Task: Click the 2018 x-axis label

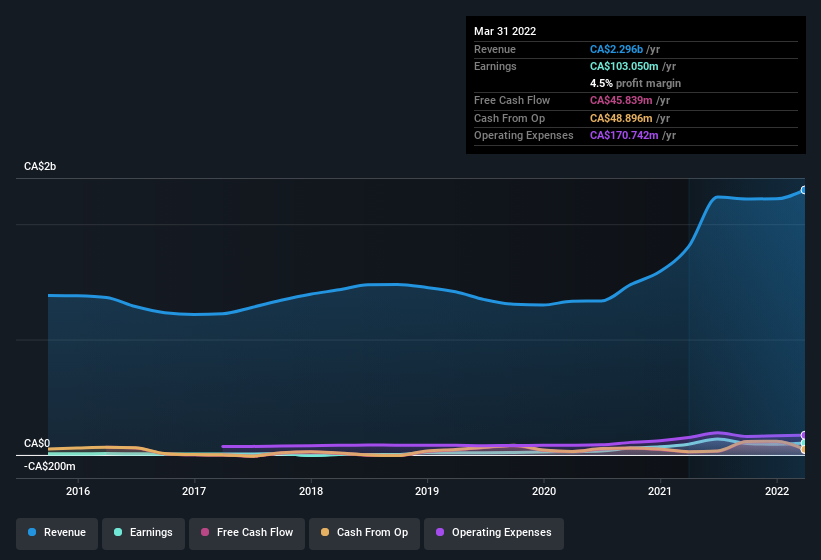Action: [311, 491]
